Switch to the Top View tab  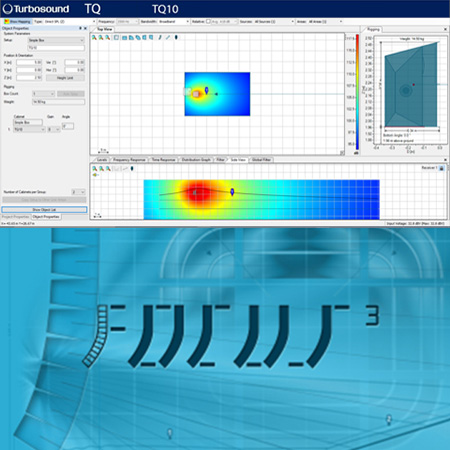pos(104,29)
